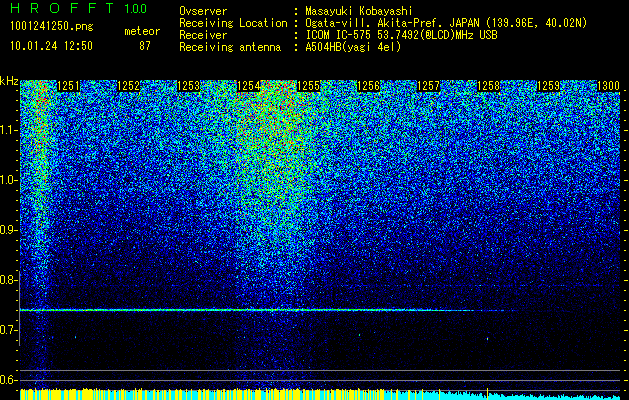Click the 1257 time marker
629x400 pixels.
coord(428,86)
